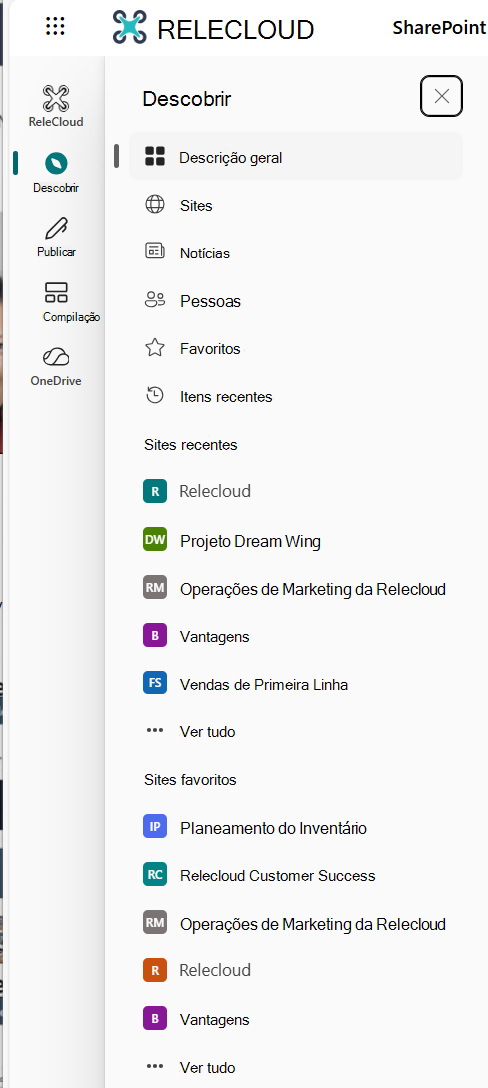Open ReleCloud home in the app bar
The width and height of the screenshot is (488, 1088).
coord(56,106)
